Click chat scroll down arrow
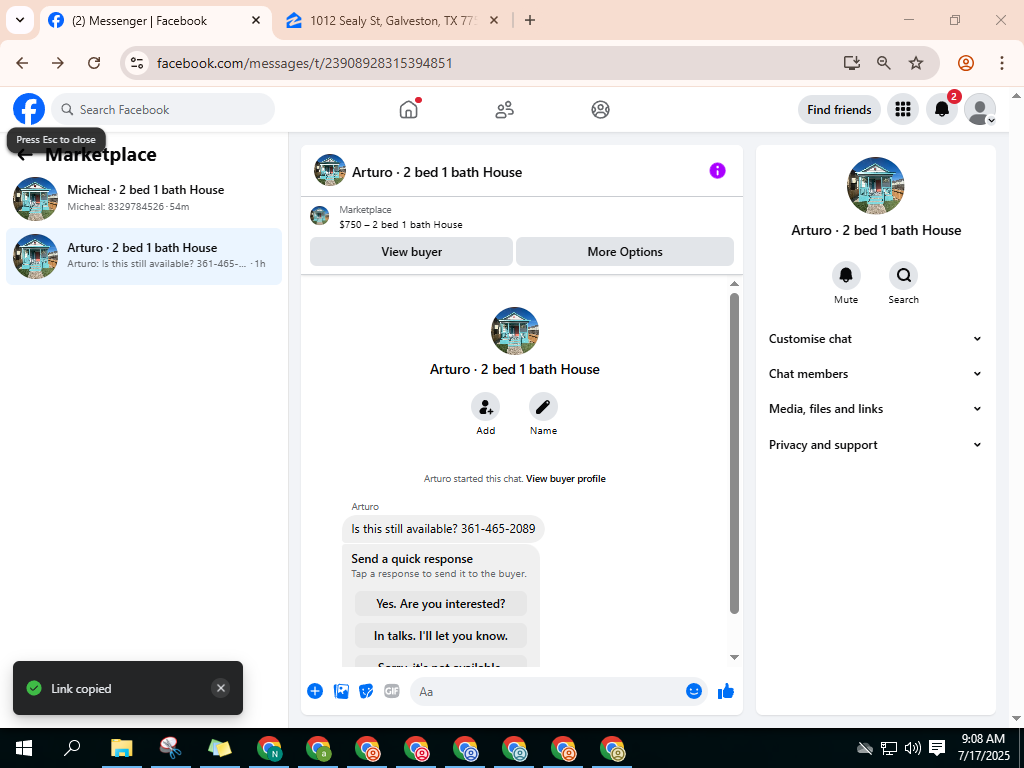The image size is (1024, 768). pos(734,657)
